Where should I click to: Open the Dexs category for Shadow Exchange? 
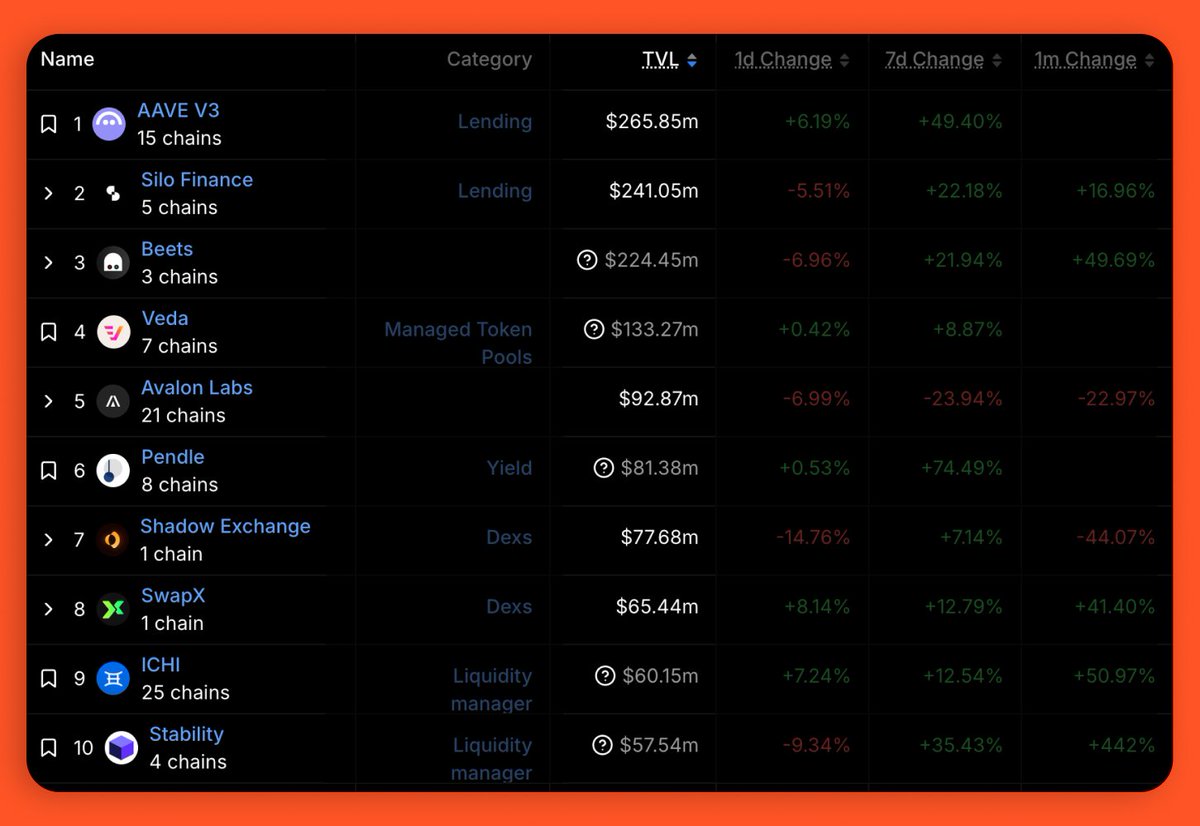[509, 537]
